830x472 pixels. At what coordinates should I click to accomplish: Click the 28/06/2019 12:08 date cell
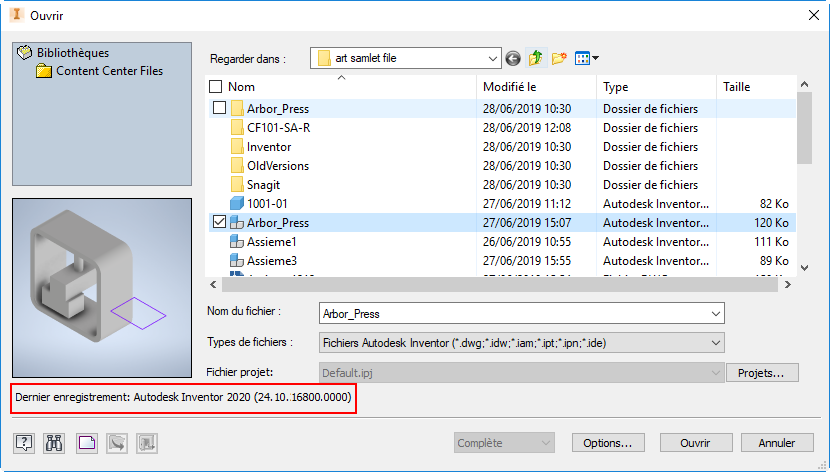[527, 128]
